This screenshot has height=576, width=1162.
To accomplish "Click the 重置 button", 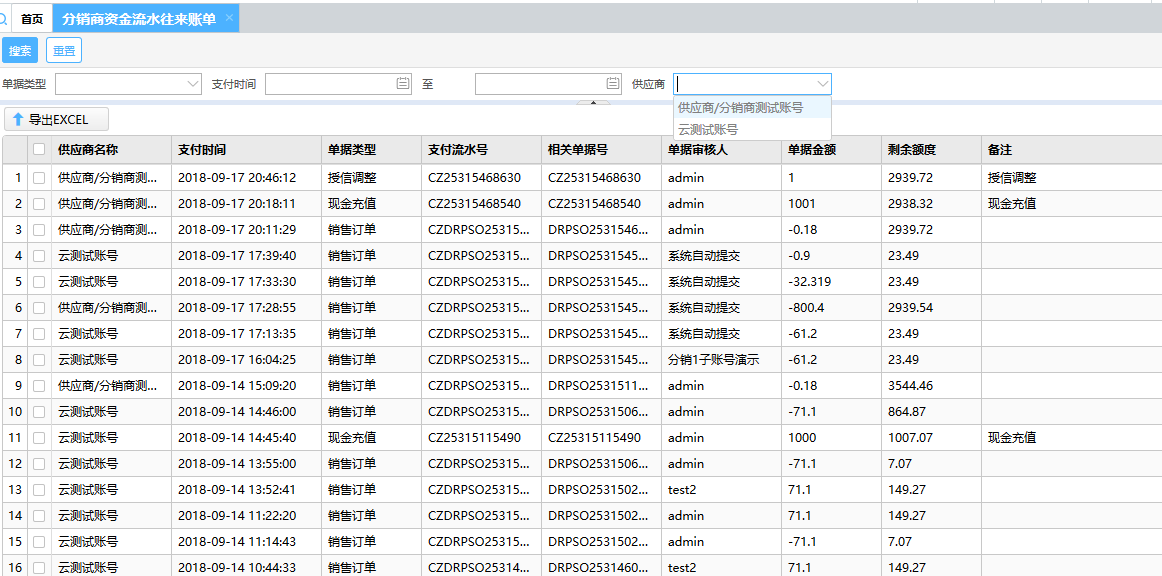I will coord(64,50).
